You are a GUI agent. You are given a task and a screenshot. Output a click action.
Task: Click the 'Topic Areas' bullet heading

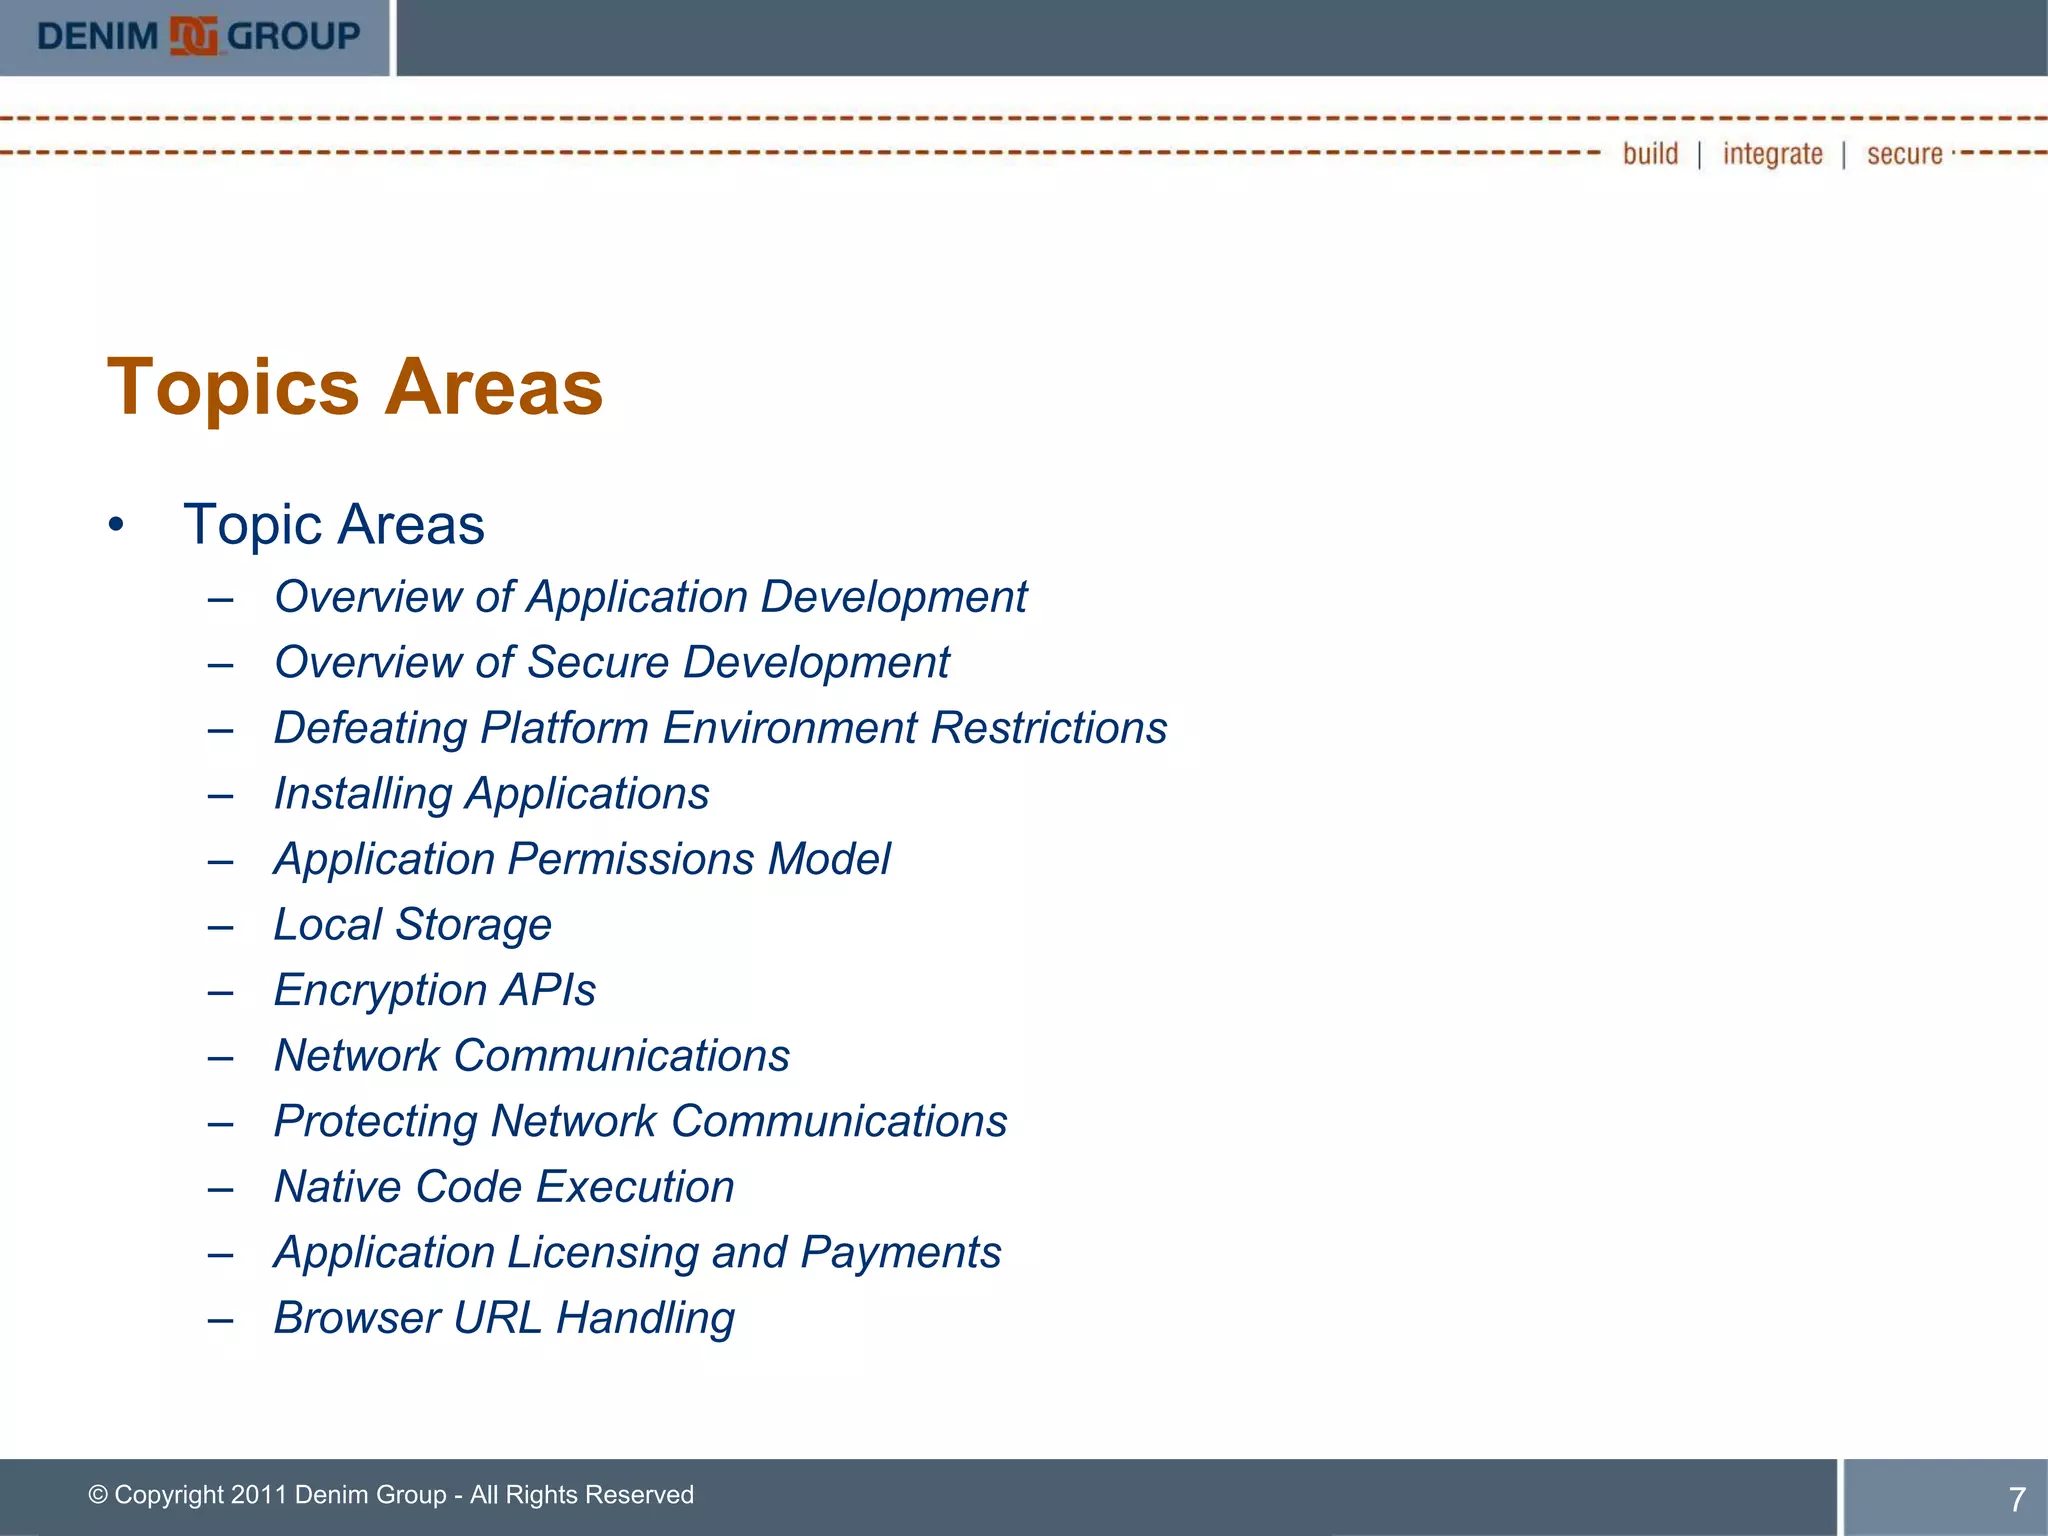tap(333, 525)
